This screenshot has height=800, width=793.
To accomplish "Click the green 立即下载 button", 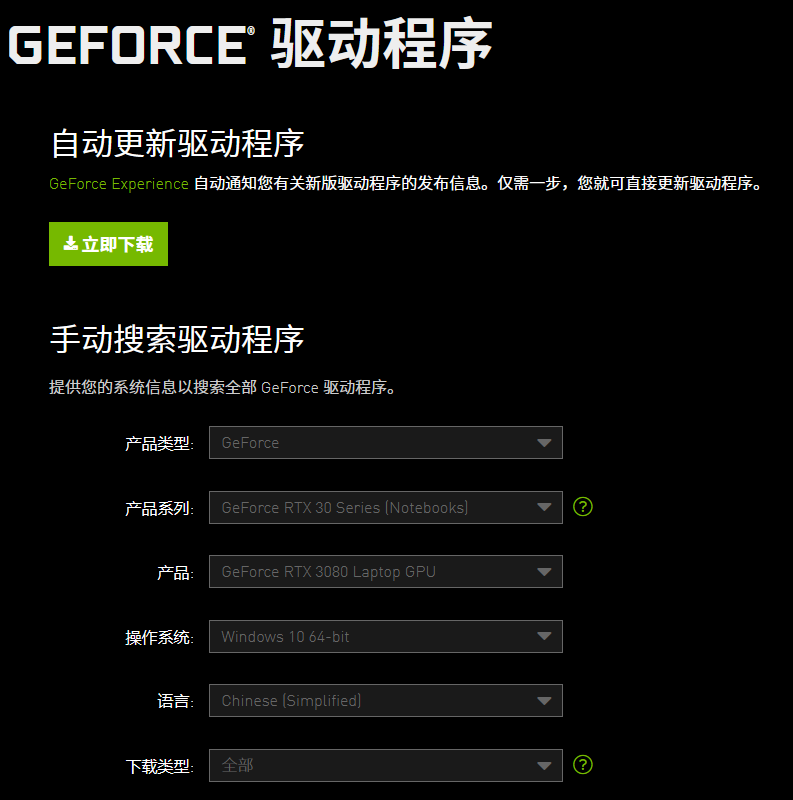I will click(x=108, y=244).
